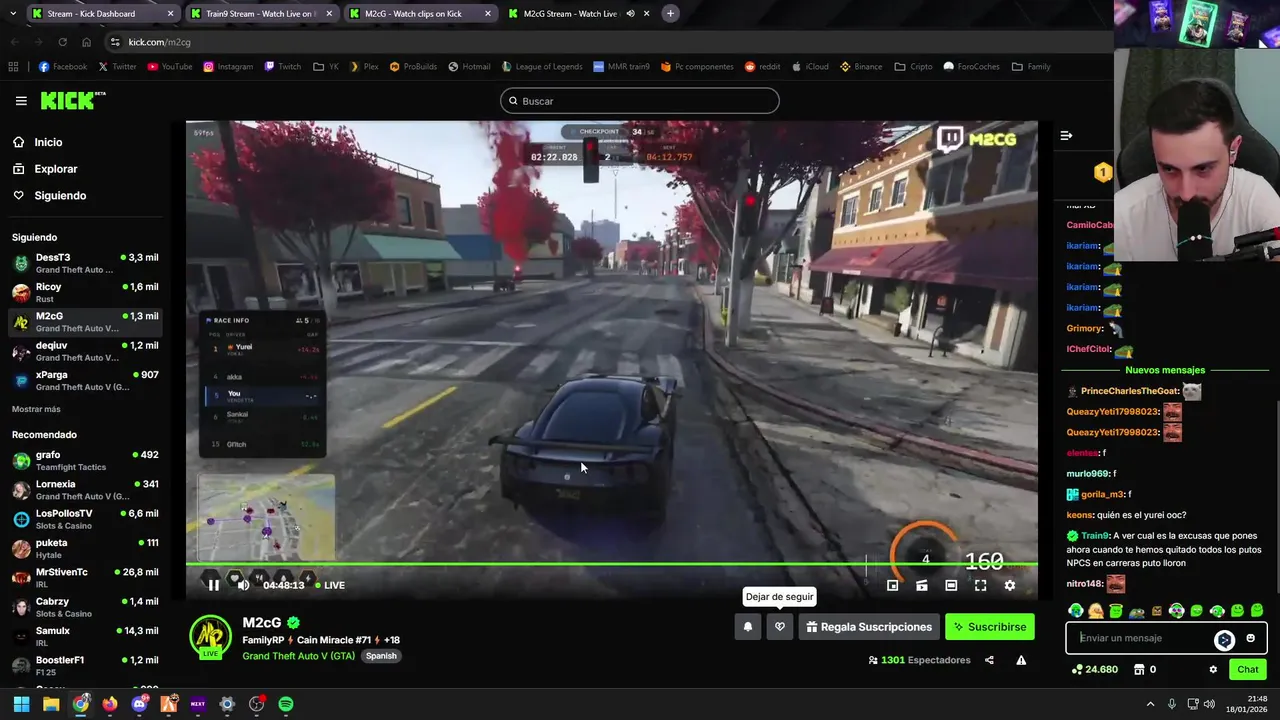
Task: Click the Spanish language tag
Action: (x=381, y=656)
